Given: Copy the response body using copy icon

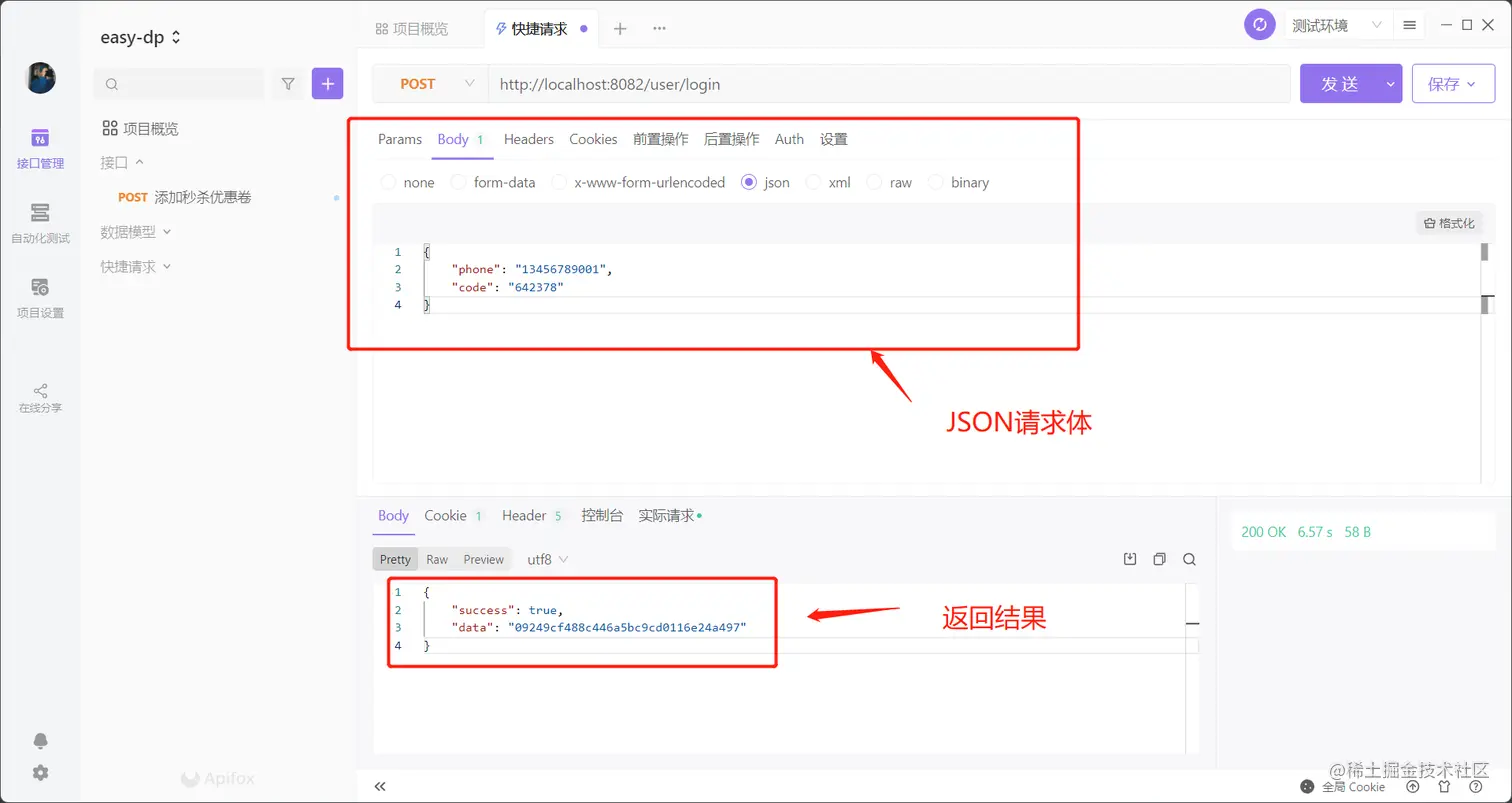Looking at the screenshot, I should (1159, 559).
